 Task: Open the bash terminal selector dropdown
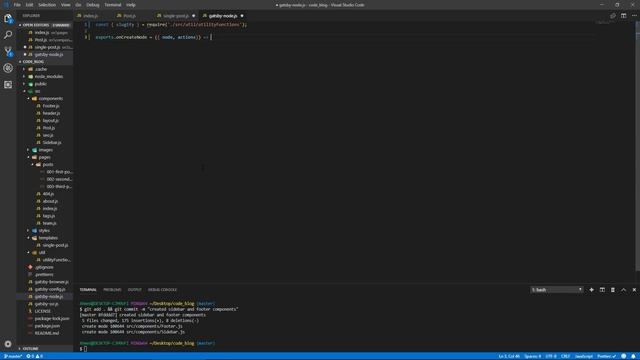tap(557, 290)
